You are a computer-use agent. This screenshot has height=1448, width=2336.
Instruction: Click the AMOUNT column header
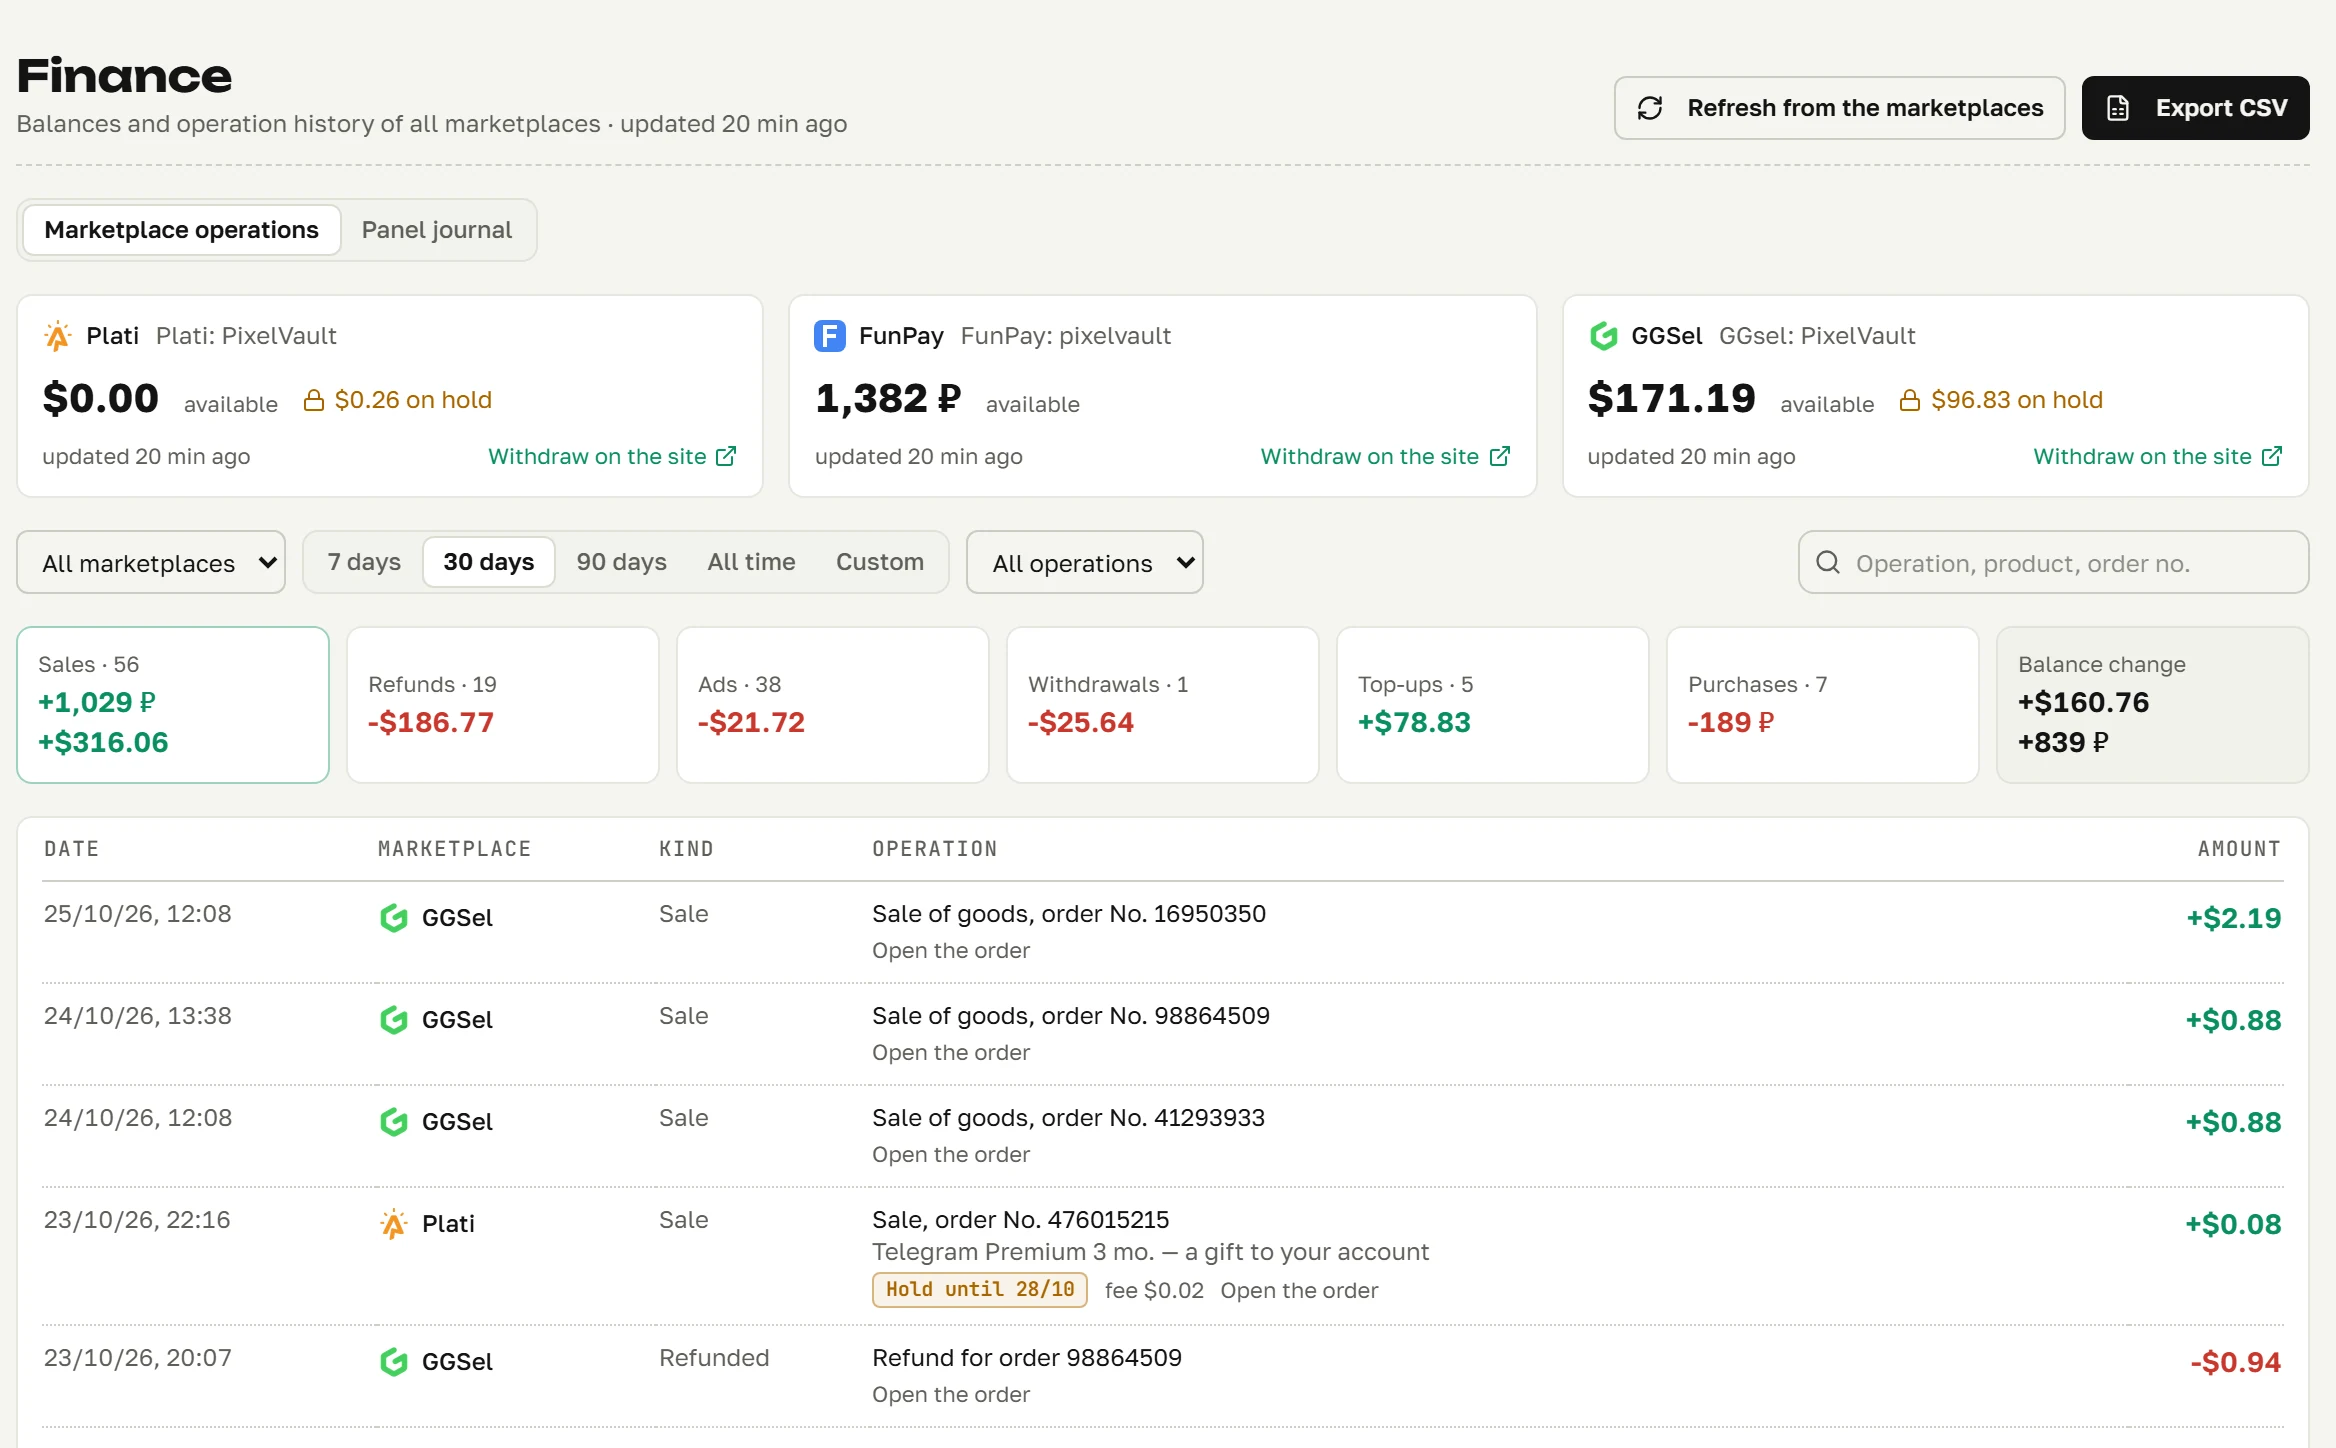coord(2239,849)
